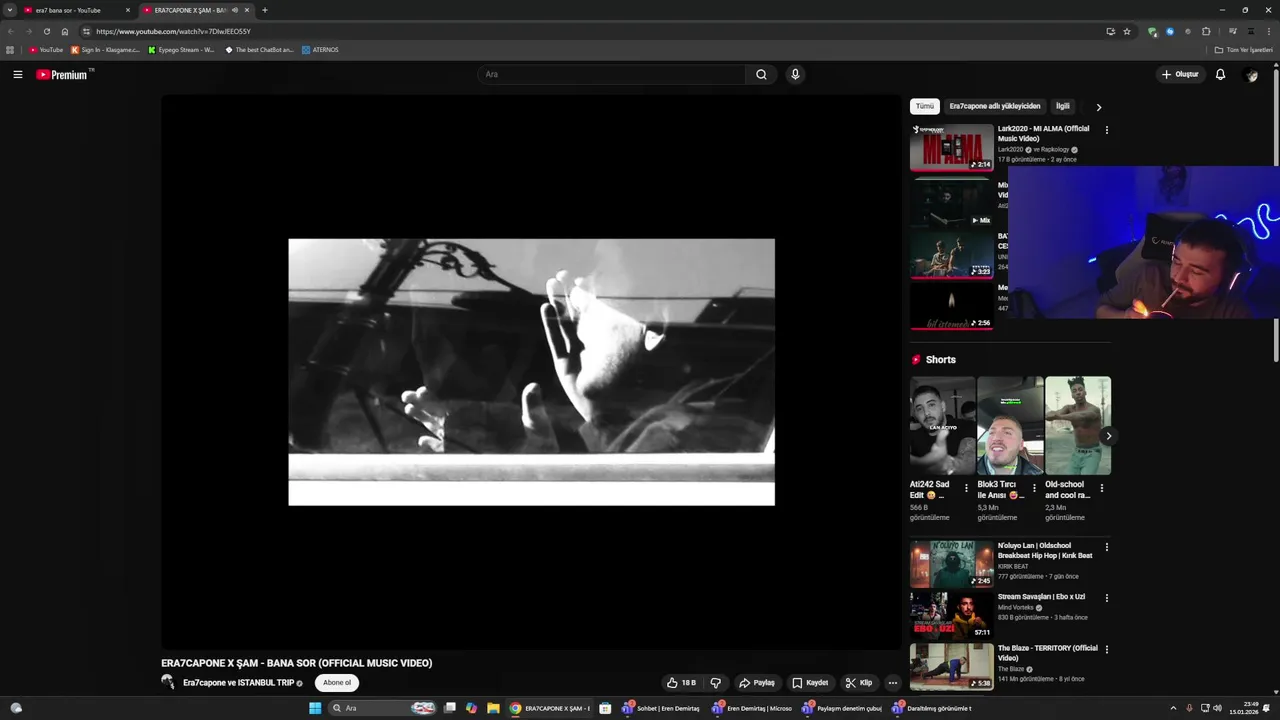Switch to 'era7 bana sor - YouTube' tab
Viewport: 1280px width, 720px height.
point(70,10)
